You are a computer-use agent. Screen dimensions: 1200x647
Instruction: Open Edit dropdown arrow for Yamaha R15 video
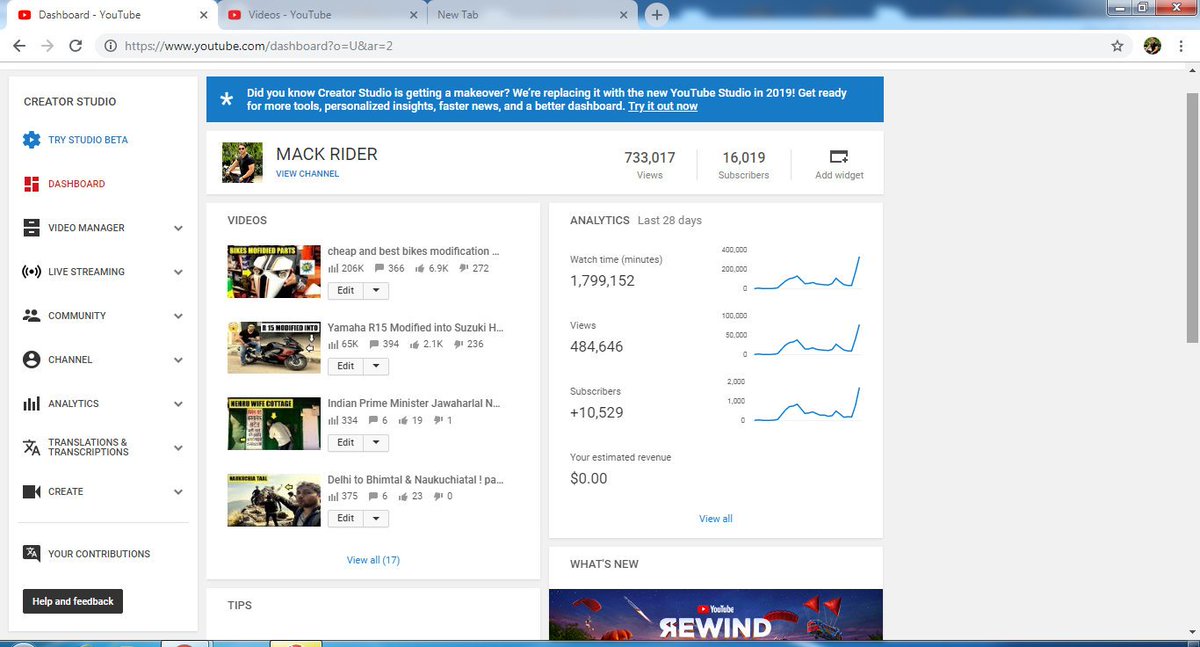(376, 366)
